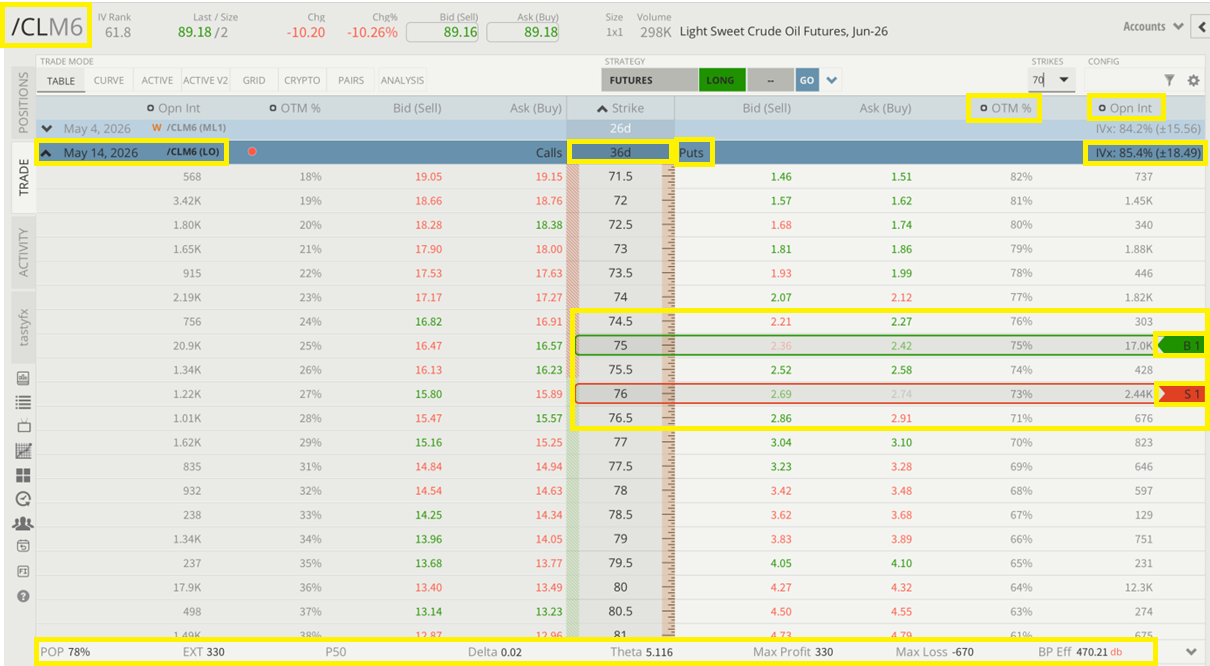The height and width of the screenshot is (666, 1210).
Task: Switch to GRID trade mode
Action: coord(254,81)
